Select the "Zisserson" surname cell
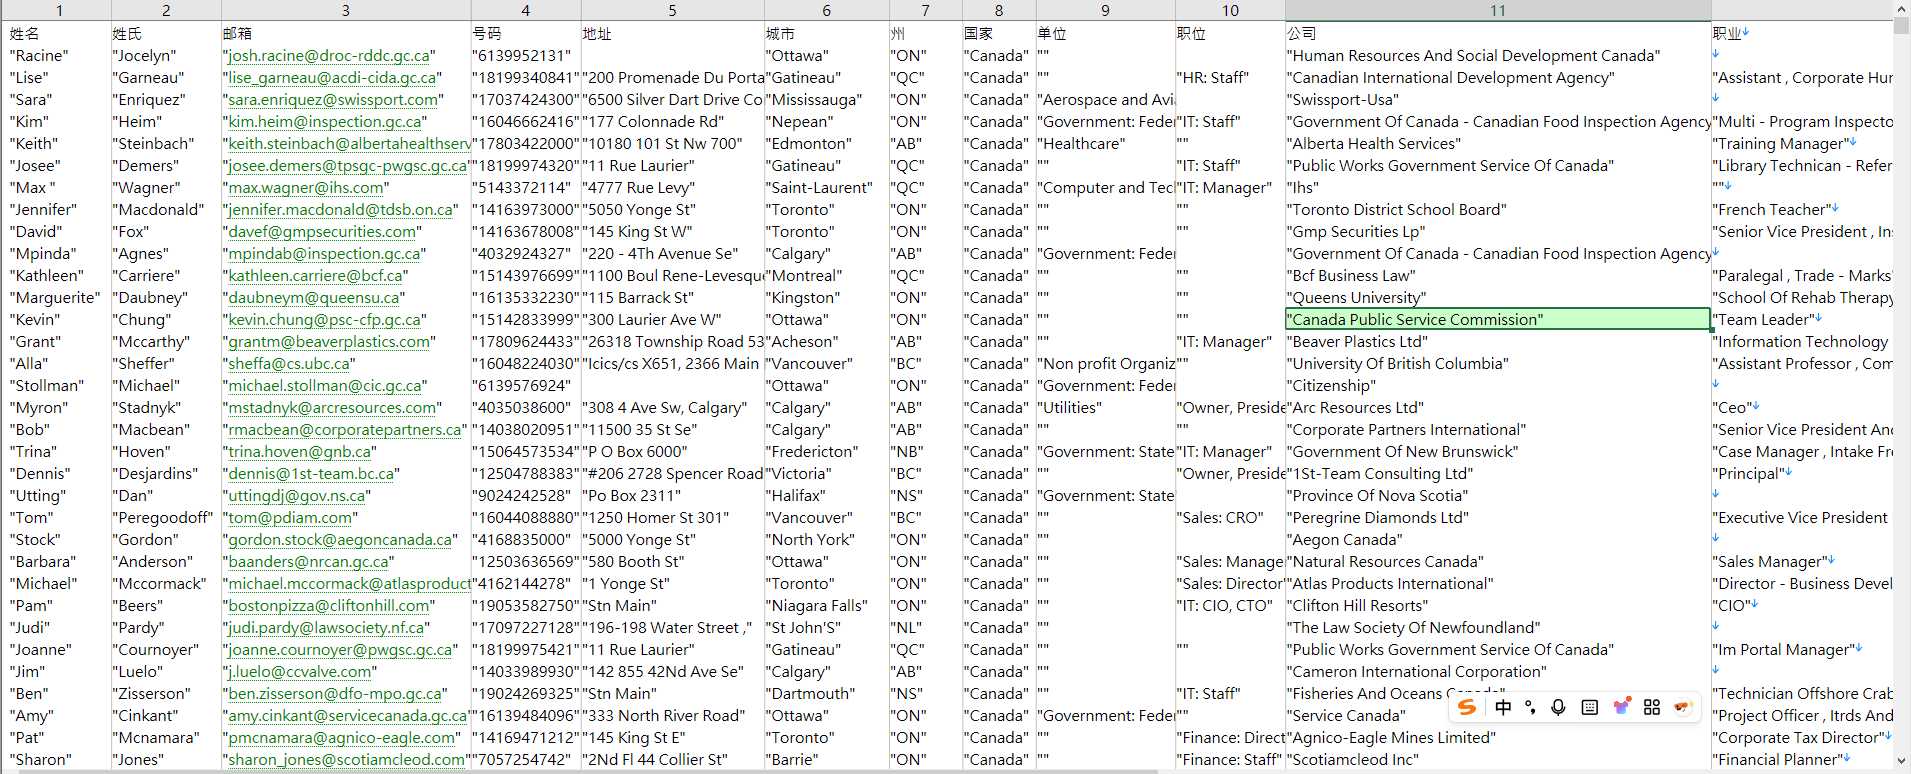Viewport: 1911px width, 774px height. coord(166,694)
